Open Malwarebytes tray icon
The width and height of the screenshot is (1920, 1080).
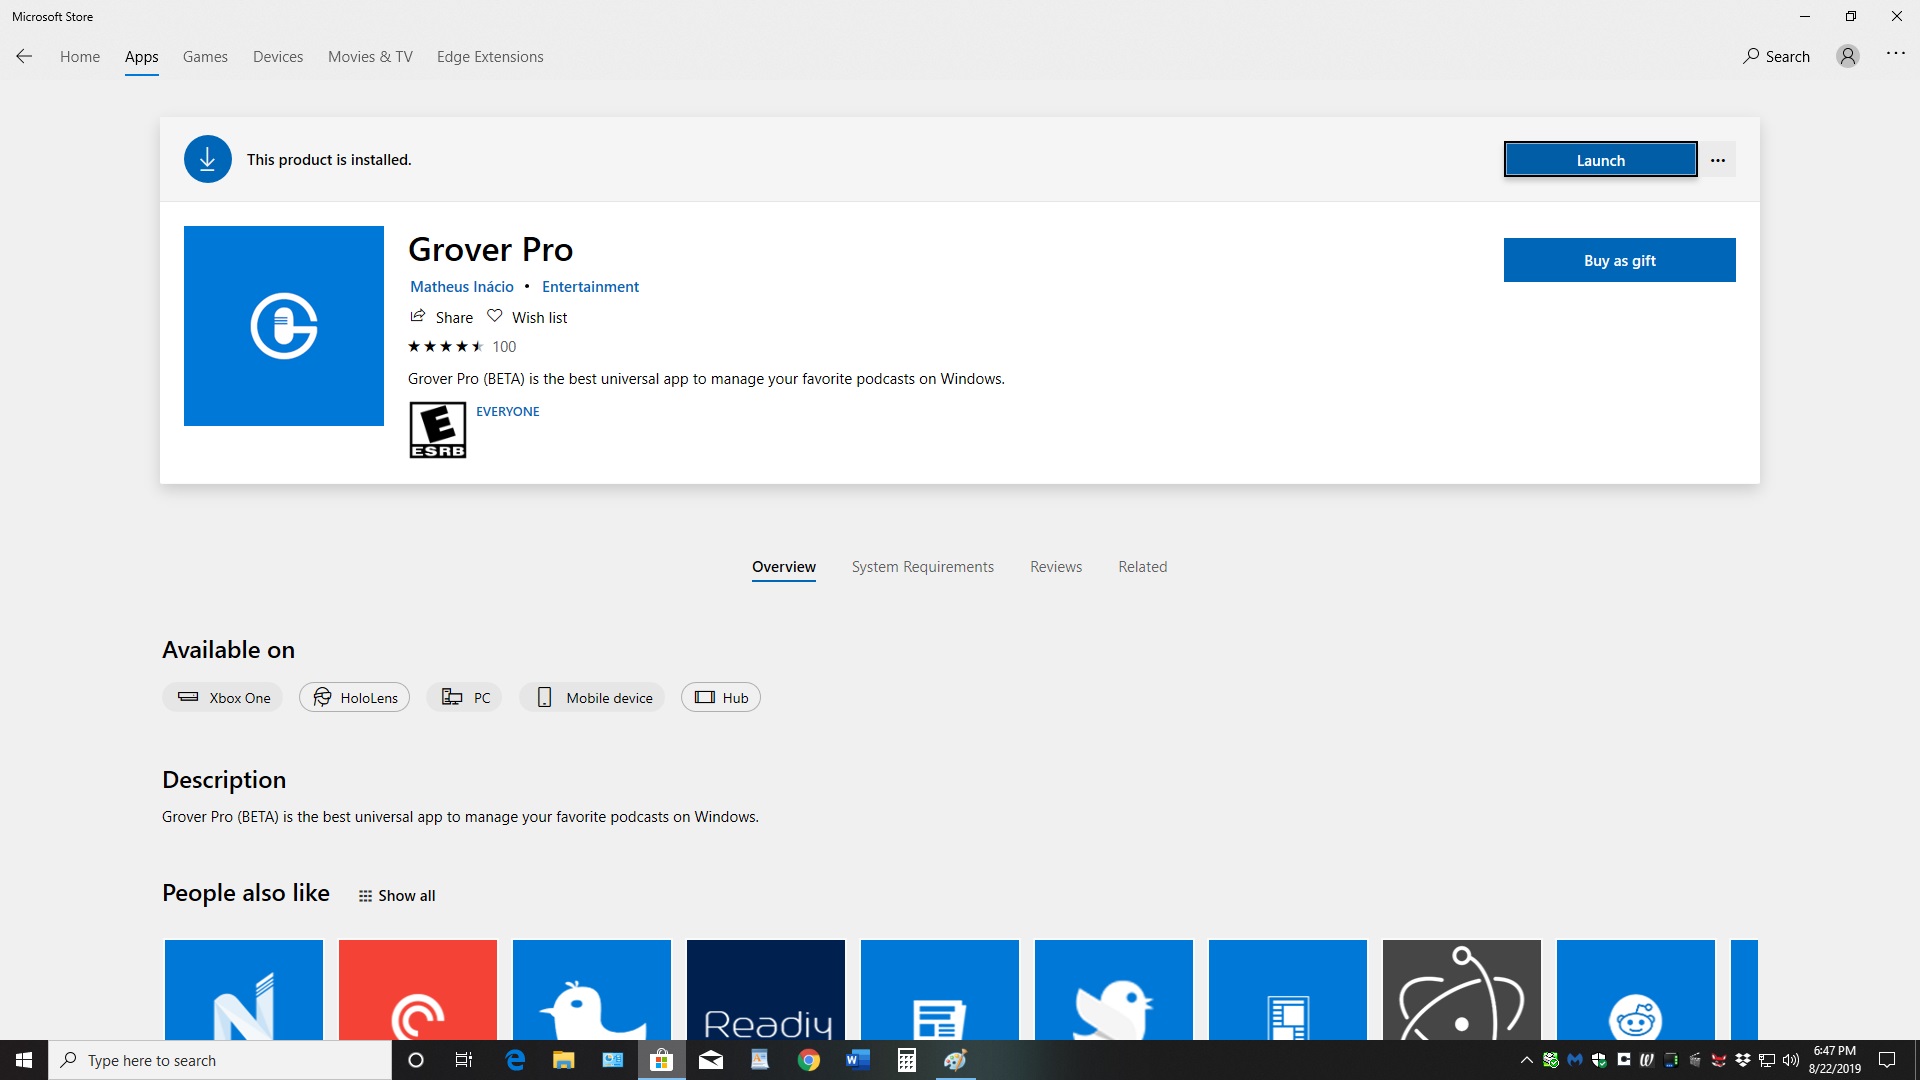tap(1575, 1060)
